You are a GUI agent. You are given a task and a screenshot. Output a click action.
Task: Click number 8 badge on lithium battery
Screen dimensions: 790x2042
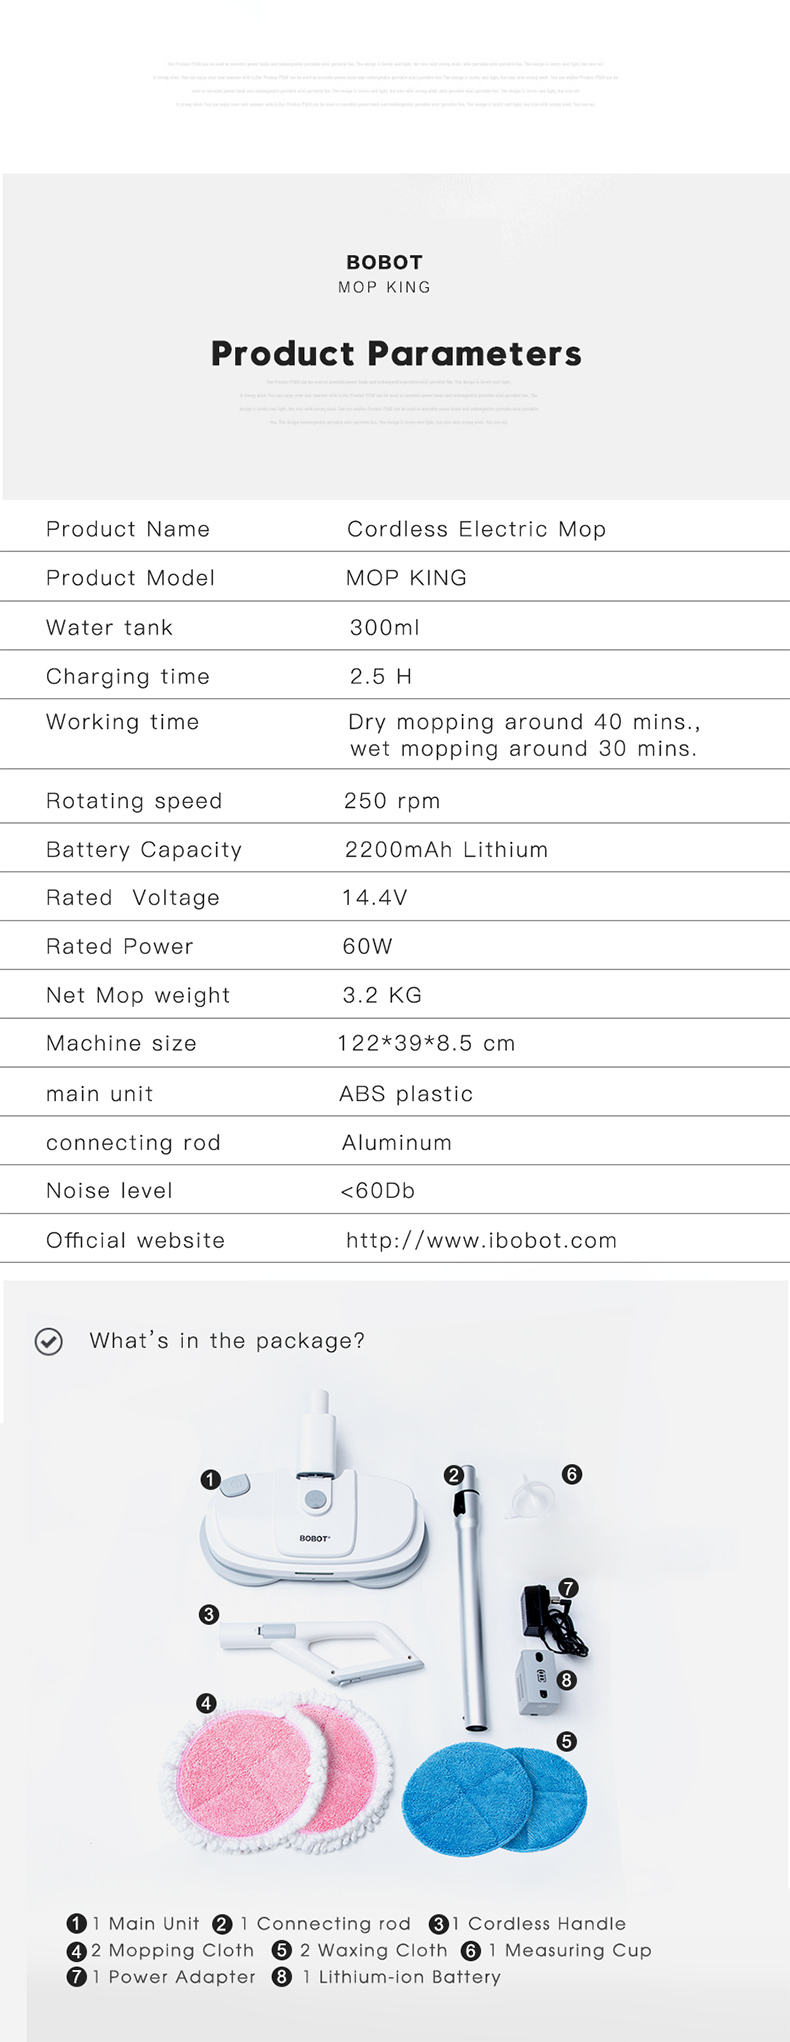pyautogui.click(x=566, y=1680)
